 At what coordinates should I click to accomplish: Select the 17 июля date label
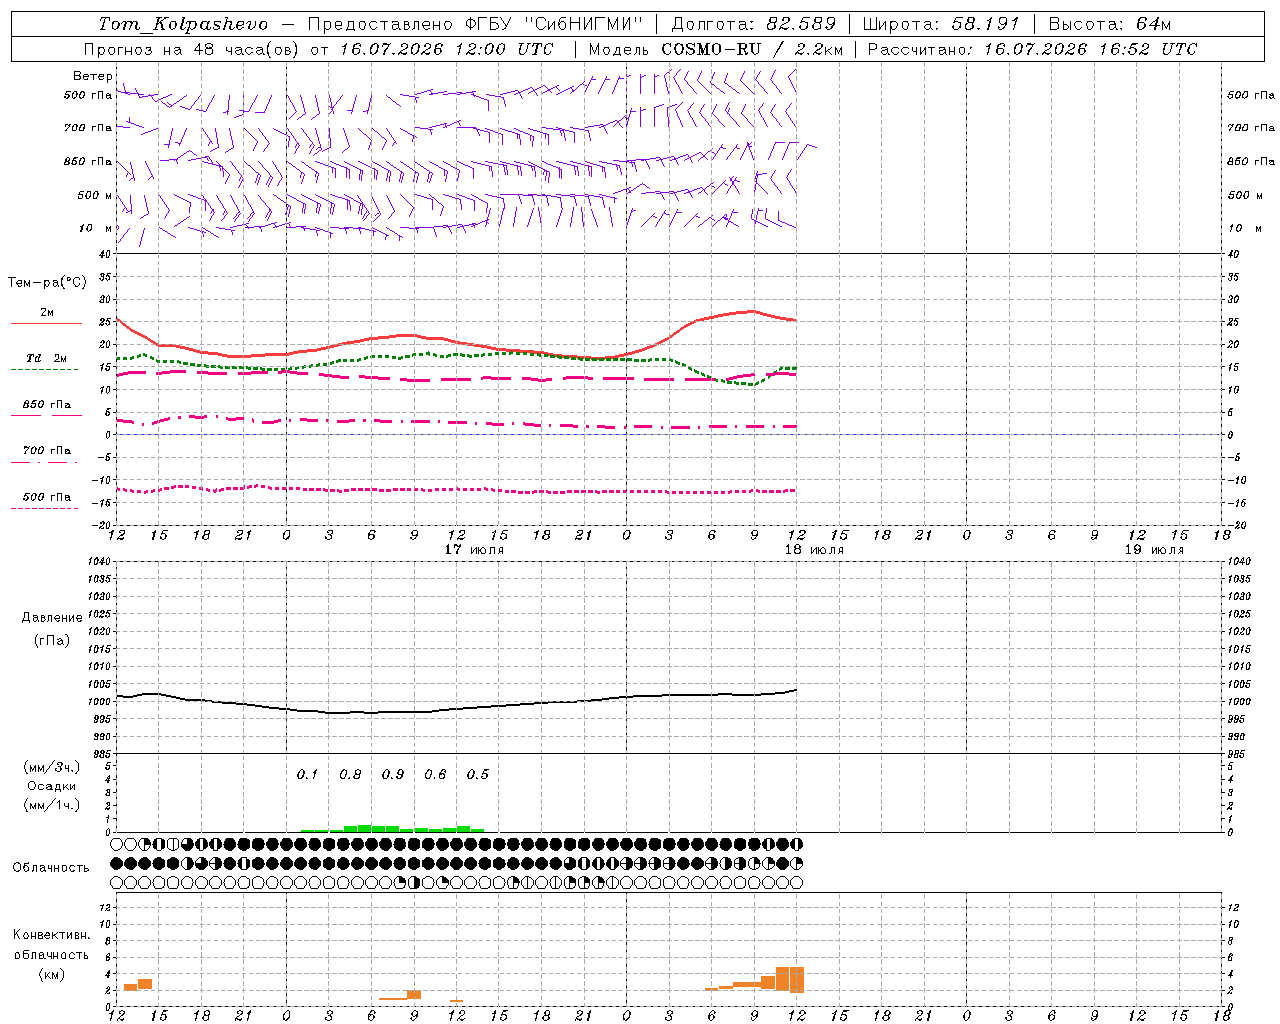click(x=474, y=549)
